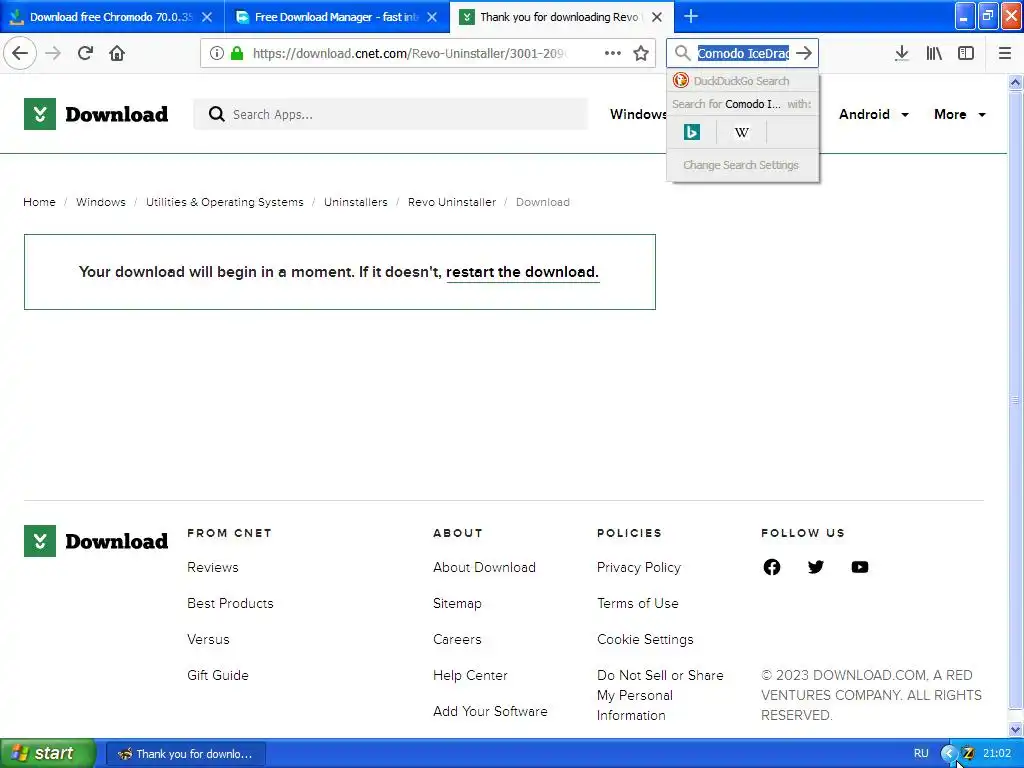Screen dimensions: 1024x768
Task: Close the Revo download tab
Action: [657, 17]
